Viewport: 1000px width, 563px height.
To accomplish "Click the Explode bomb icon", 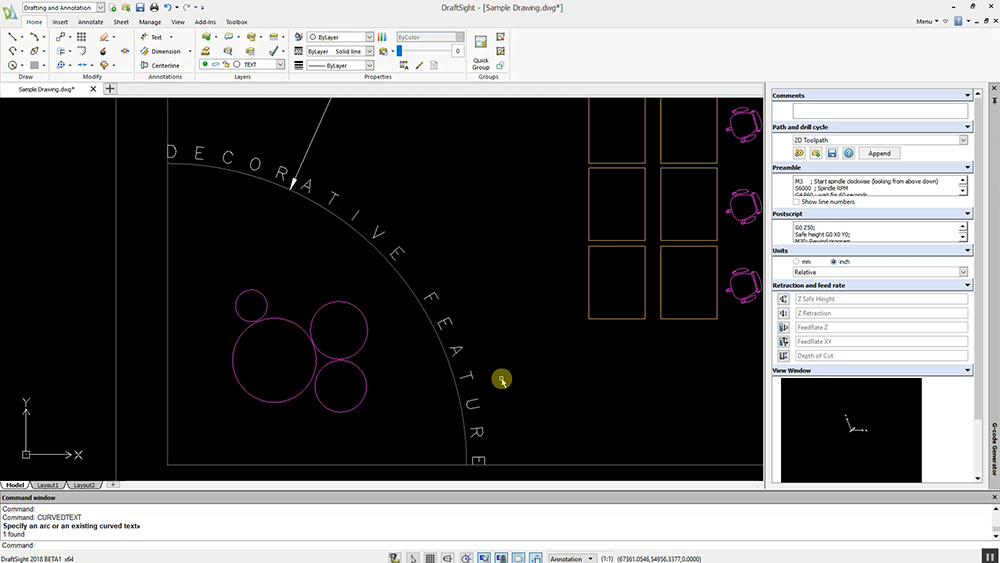I will click(x=103, y=51).
